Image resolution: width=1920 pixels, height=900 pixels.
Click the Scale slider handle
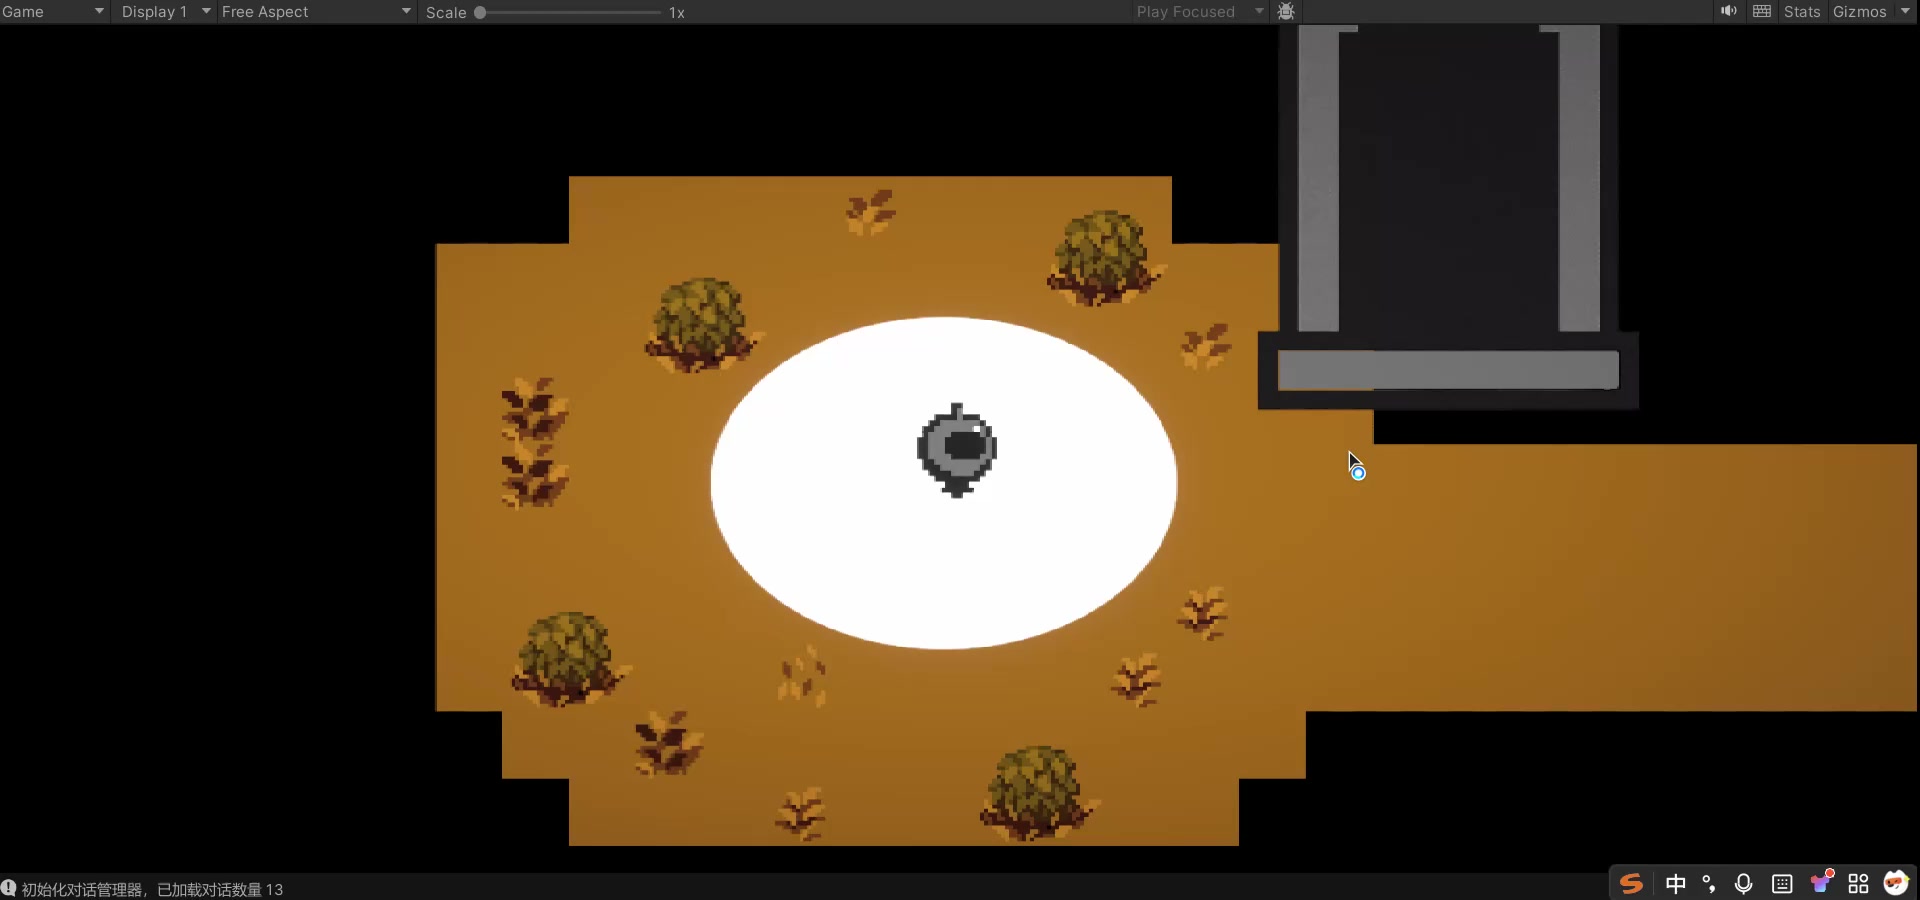pos(480,13)
